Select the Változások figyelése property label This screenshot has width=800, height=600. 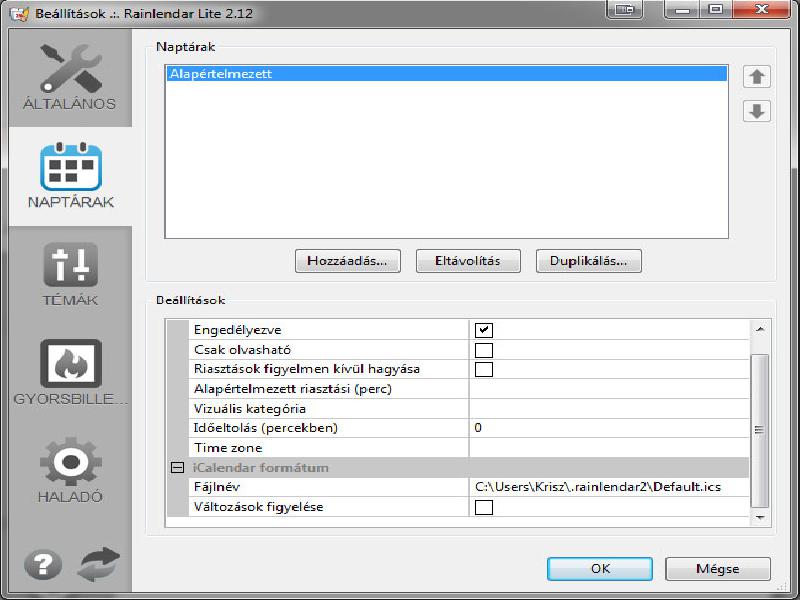258,507
